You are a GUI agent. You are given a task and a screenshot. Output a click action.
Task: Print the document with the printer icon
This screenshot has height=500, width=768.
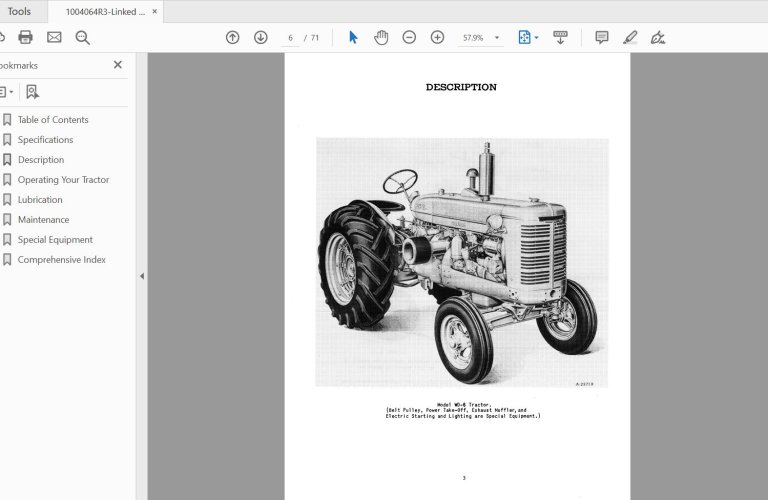coord(25,37)
